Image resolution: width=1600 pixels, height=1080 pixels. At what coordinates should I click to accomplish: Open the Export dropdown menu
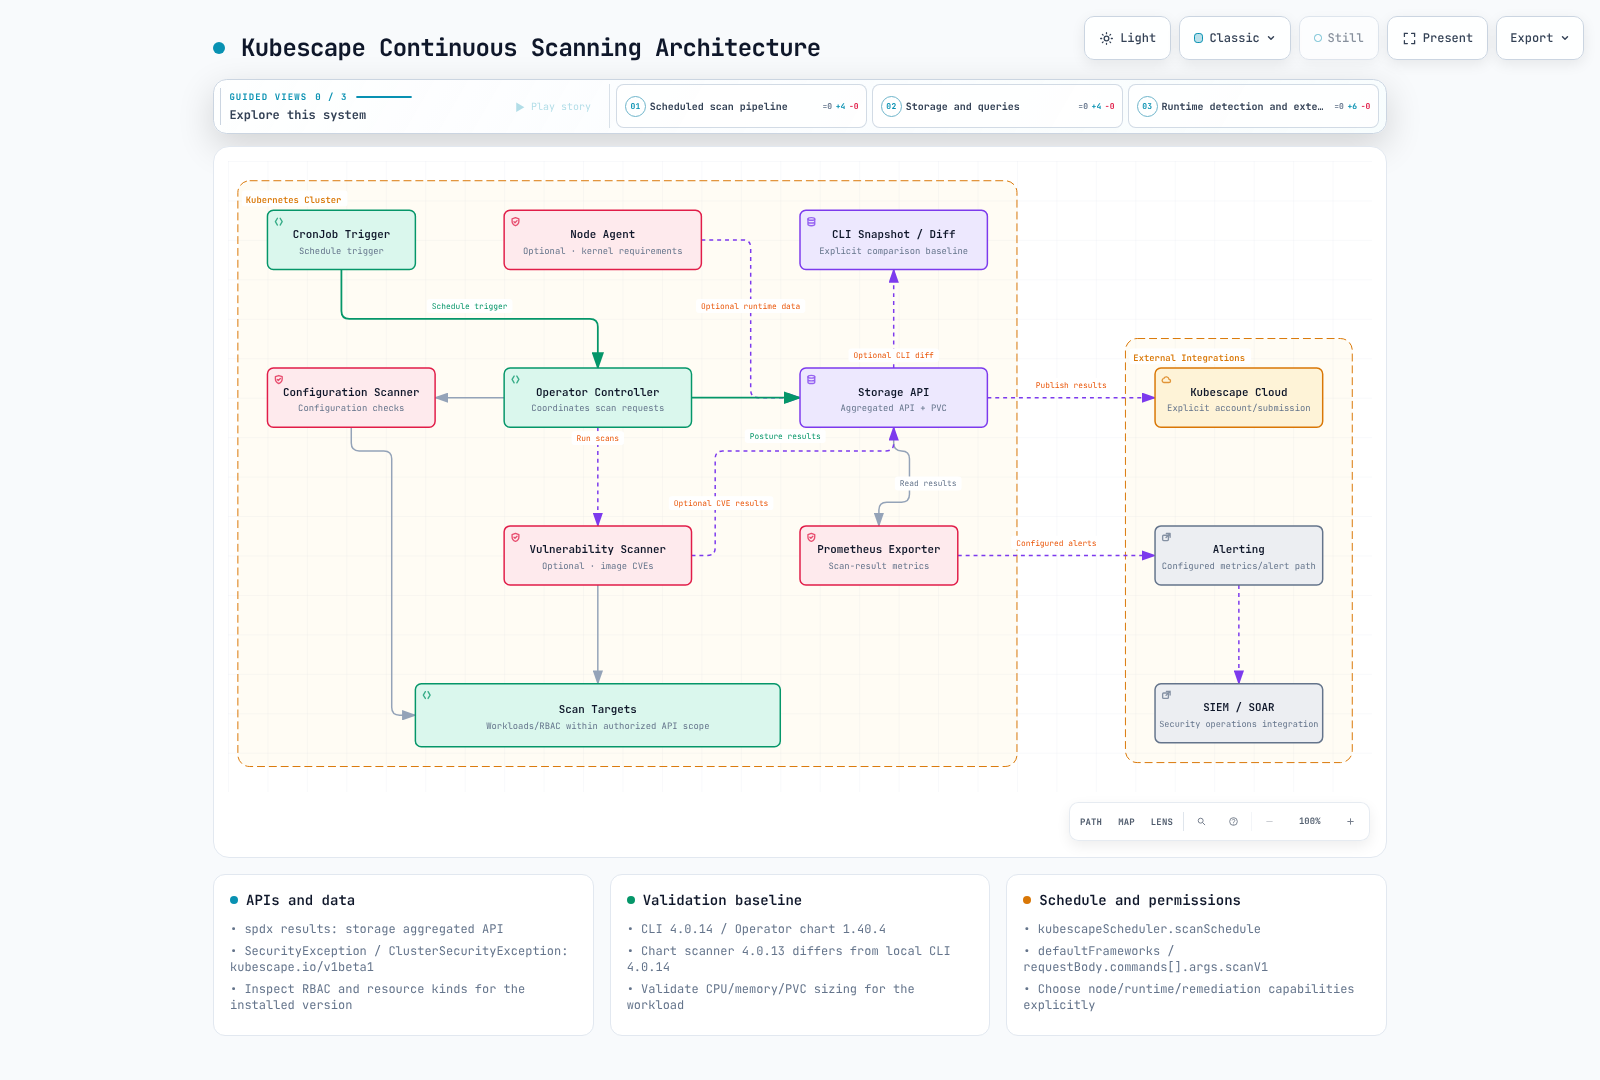click(x=1540, y=38)
